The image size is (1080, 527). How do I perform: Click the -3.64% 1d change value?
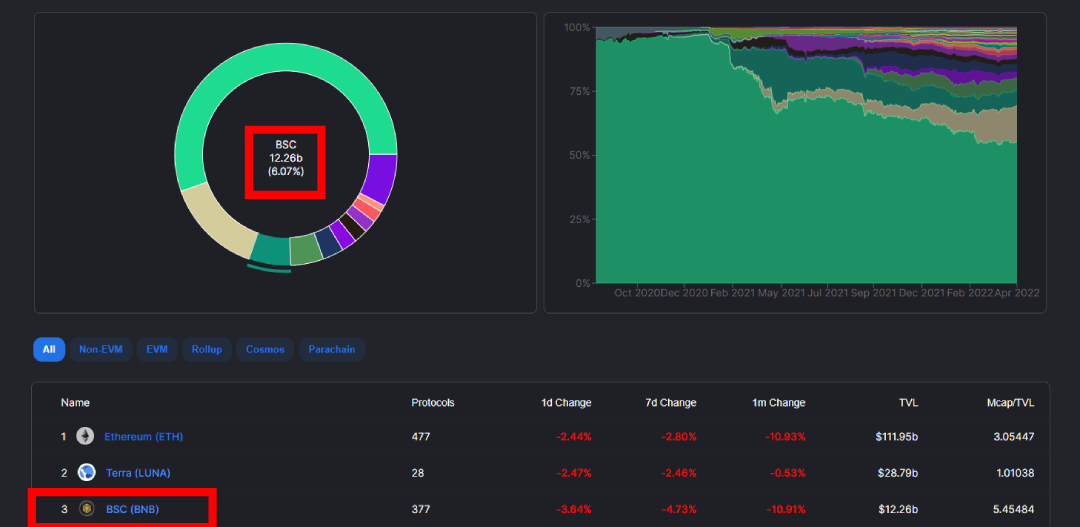pyautogui.click(x=574, y=510)
